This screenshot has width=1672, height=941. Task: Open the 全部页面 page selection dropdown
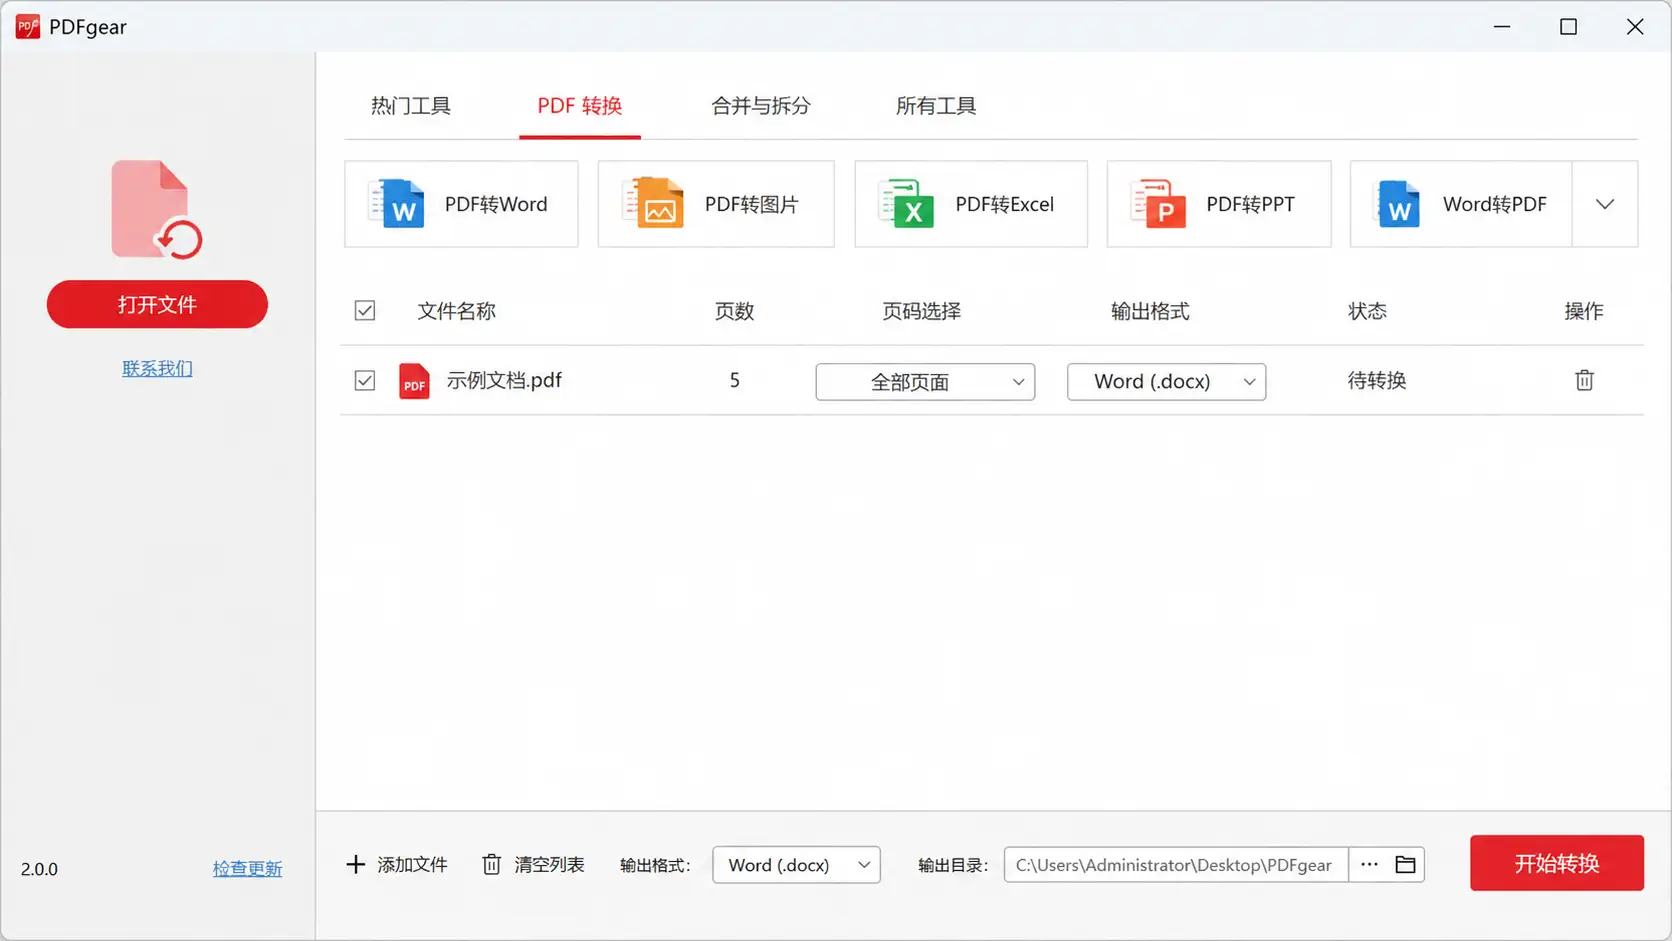[925, 382]
